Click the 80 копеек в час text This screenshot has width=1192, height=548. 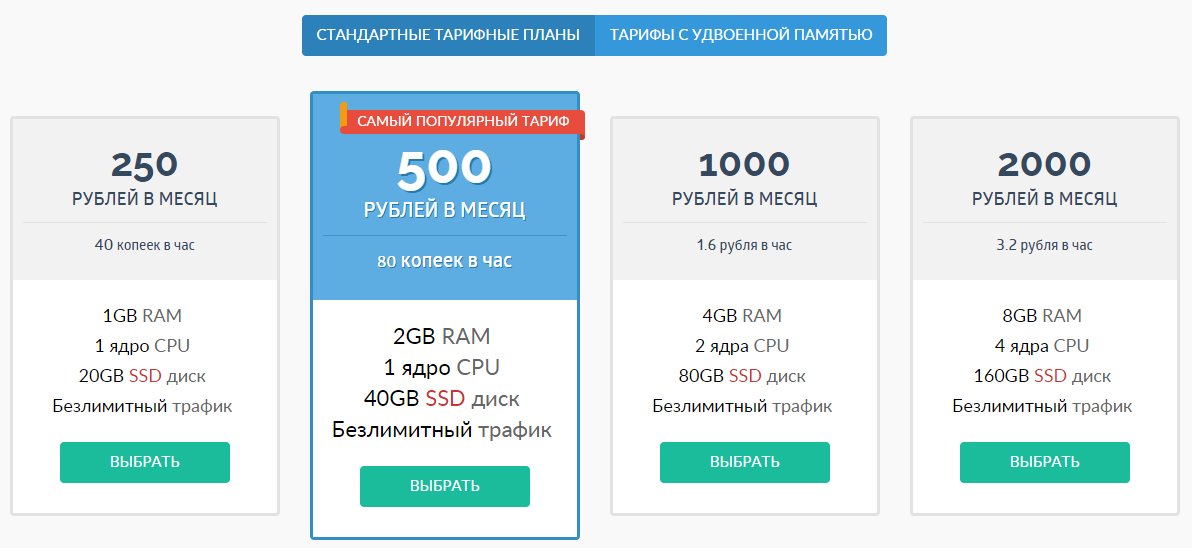pos(445,261)
